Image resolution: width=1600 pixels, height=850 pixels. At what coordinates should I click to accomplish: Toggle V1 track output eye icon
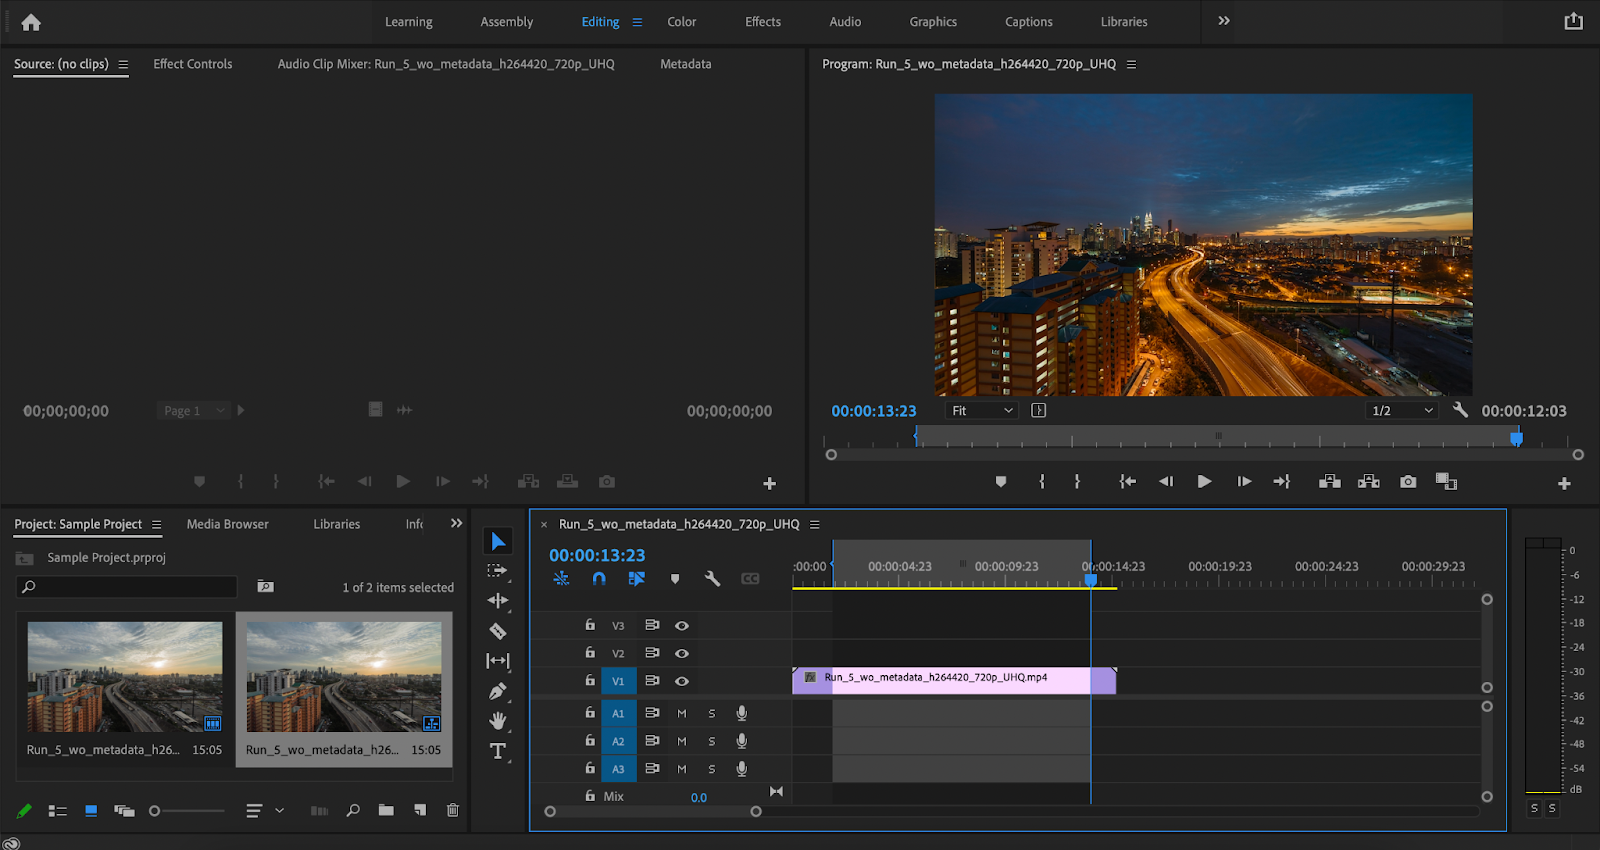tap(682, 681)
